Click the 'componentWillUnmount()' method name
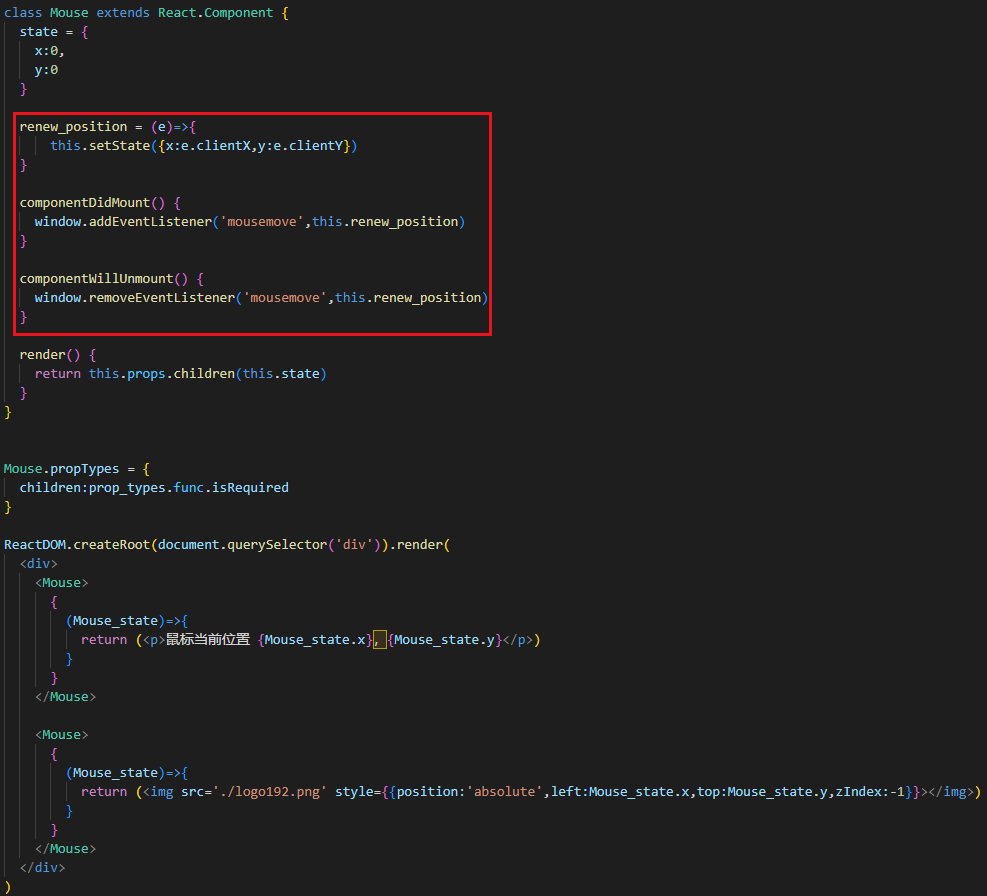Viewport: 987px width, 896px height. coord(104,278)
